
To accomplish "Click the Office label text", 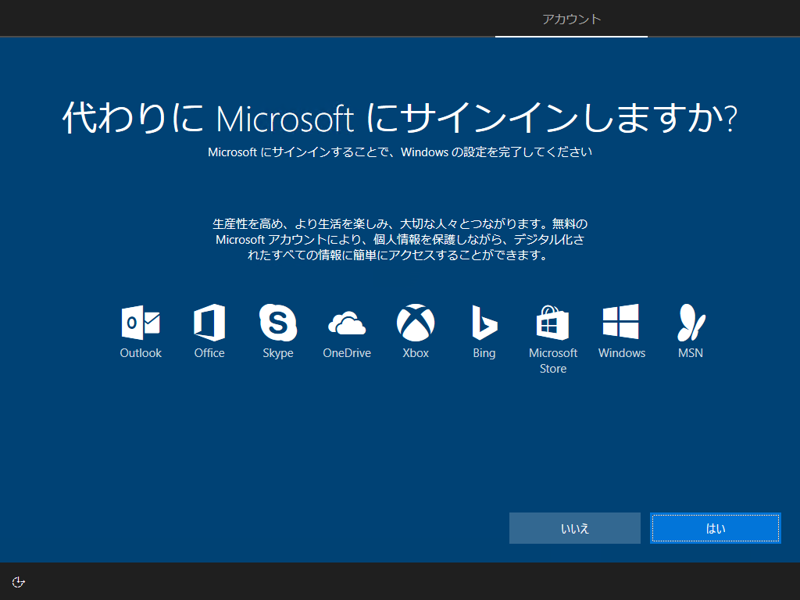I will tap(209, 353).
